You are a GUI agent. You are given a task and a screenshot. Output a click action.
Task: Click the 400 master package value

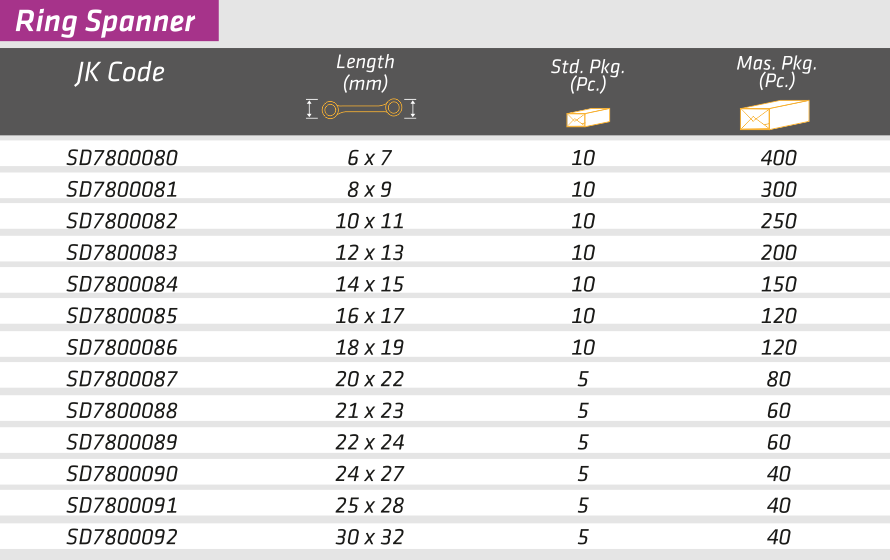click(x=778, y=158)
